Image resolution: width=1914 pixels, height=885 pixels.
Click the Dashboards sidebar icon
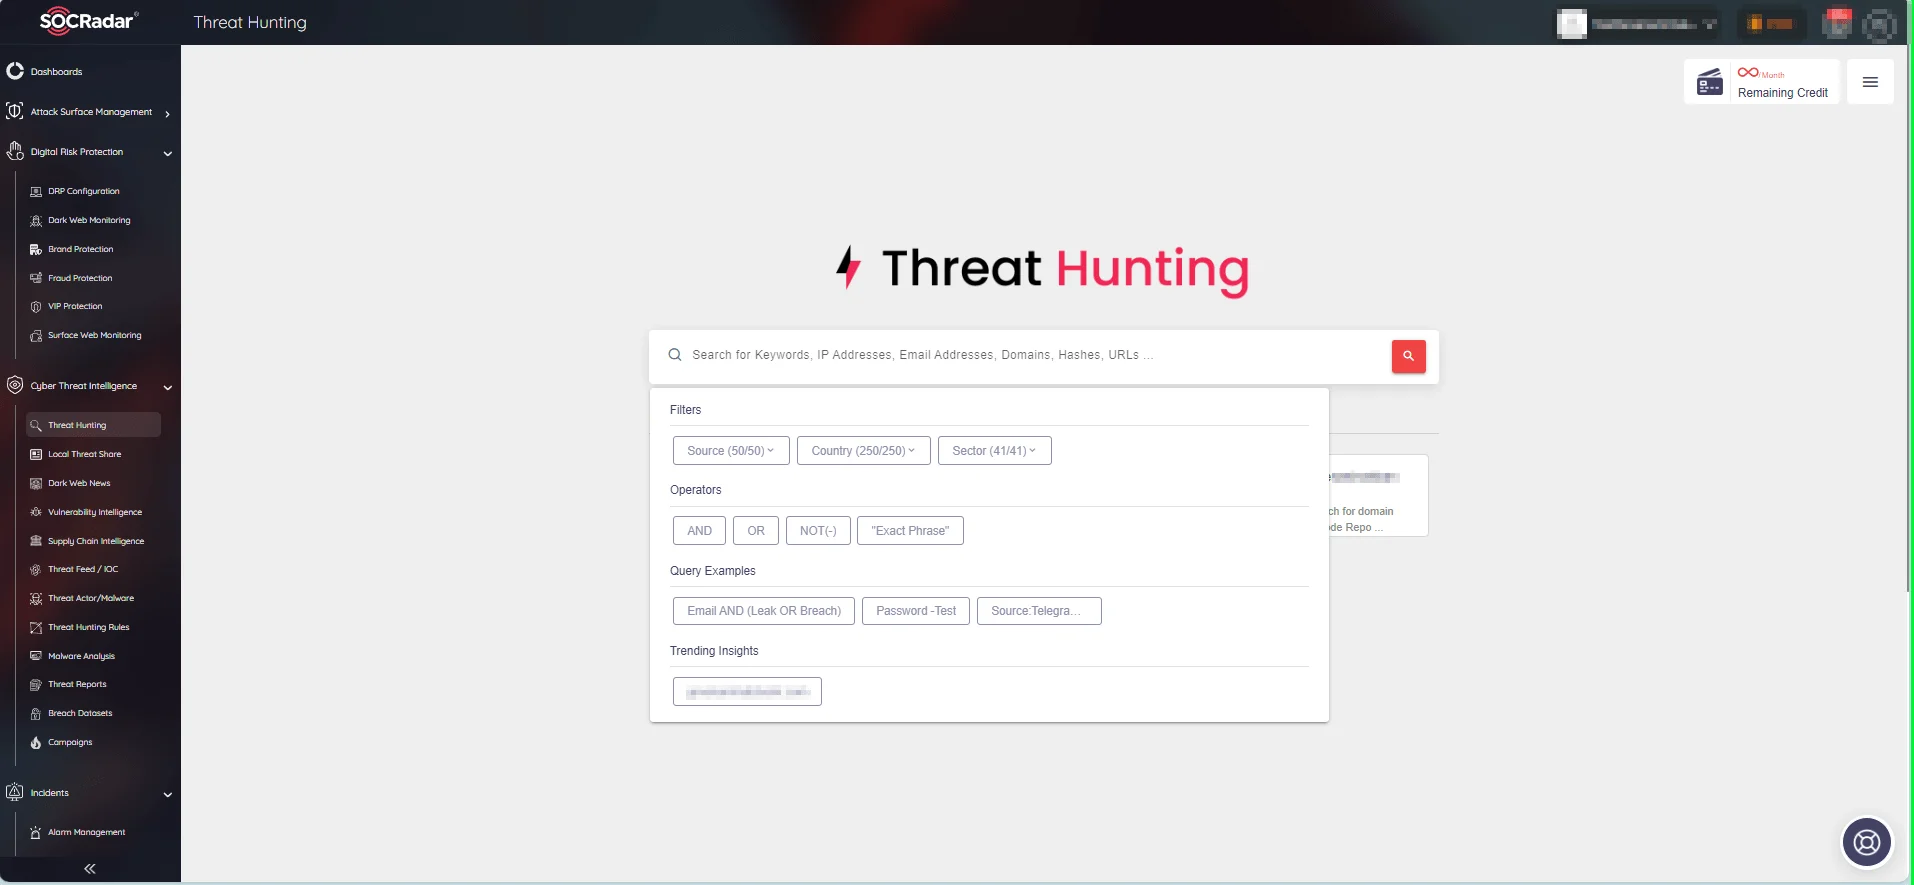click(15, 71)
